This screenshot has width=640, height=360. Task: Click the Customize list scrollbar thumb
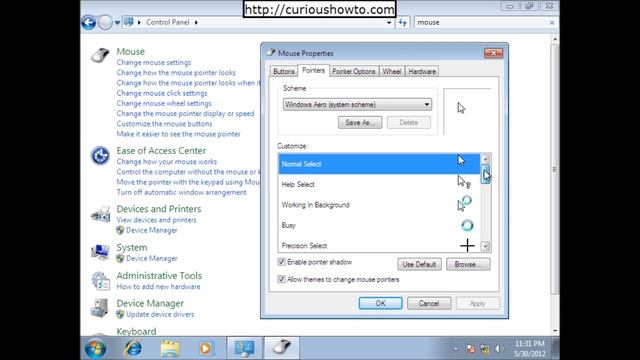(x=485, y=175)
